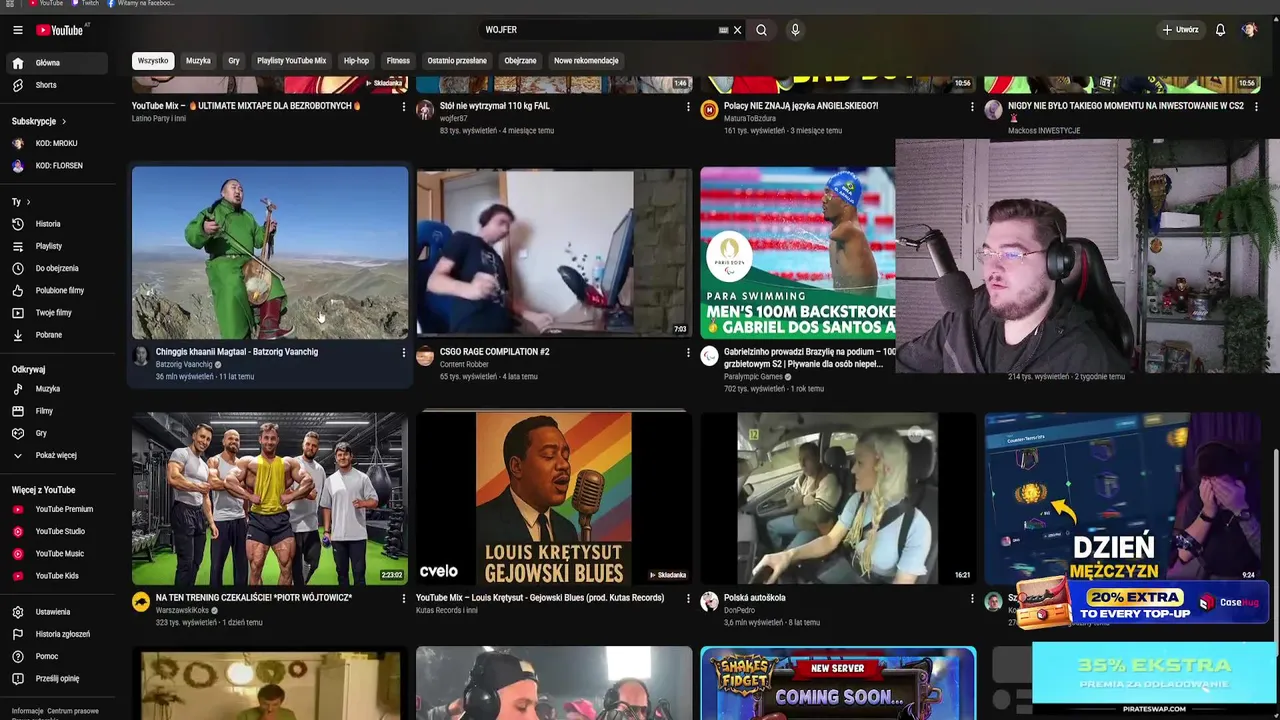Open the Centrum prasowe footer link
The width and height of the screenshot is (1280, 720).
pos(73,711)
